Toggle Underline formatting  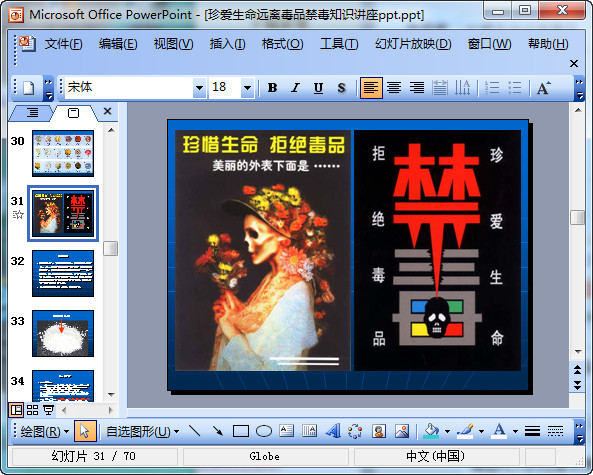coord(318,88)
